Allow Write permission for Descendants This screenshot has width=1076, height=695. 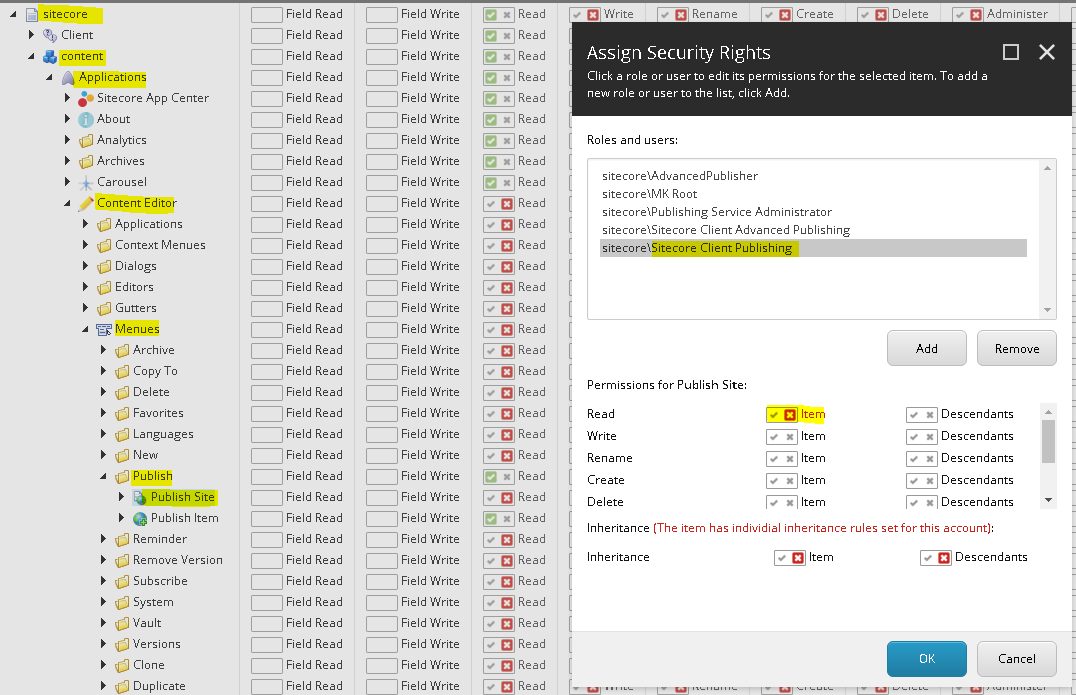point(914,437)
